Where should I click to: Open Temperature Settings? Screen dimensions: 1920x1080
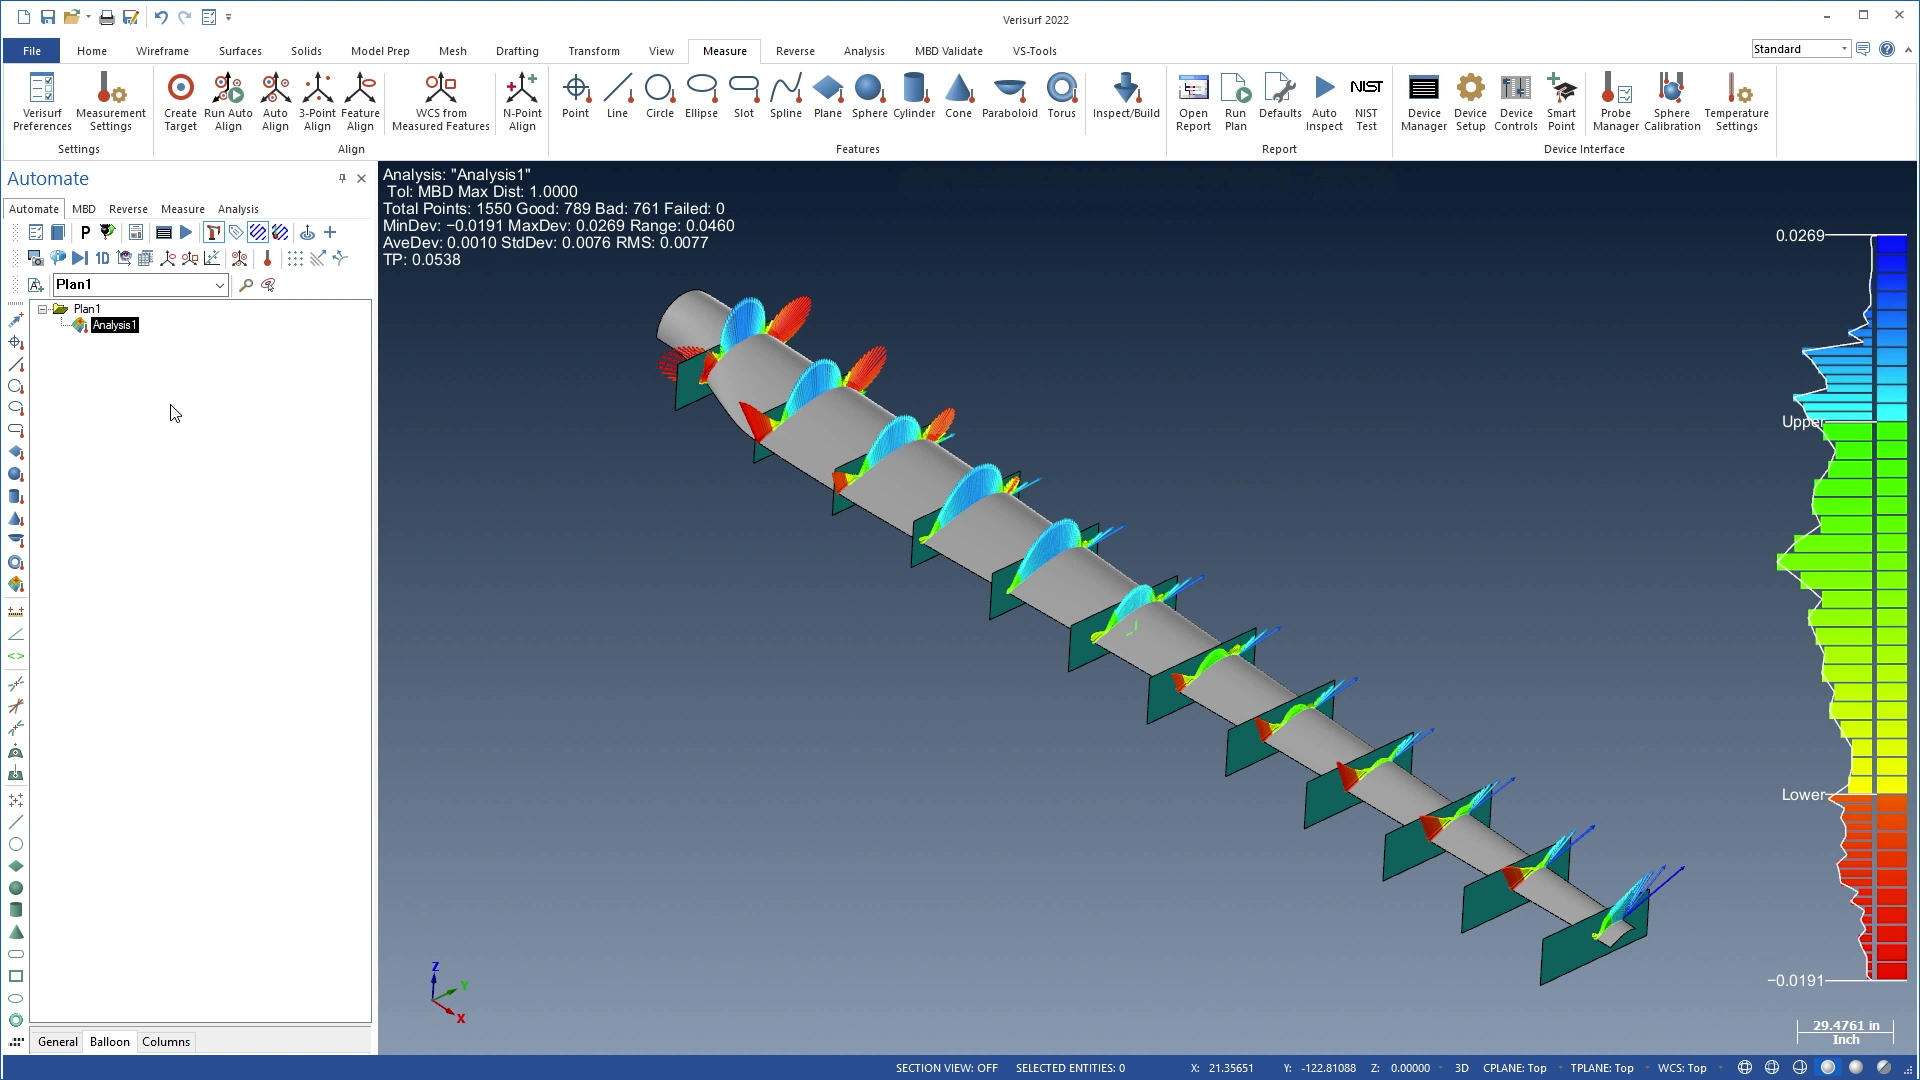[1737, 102]
